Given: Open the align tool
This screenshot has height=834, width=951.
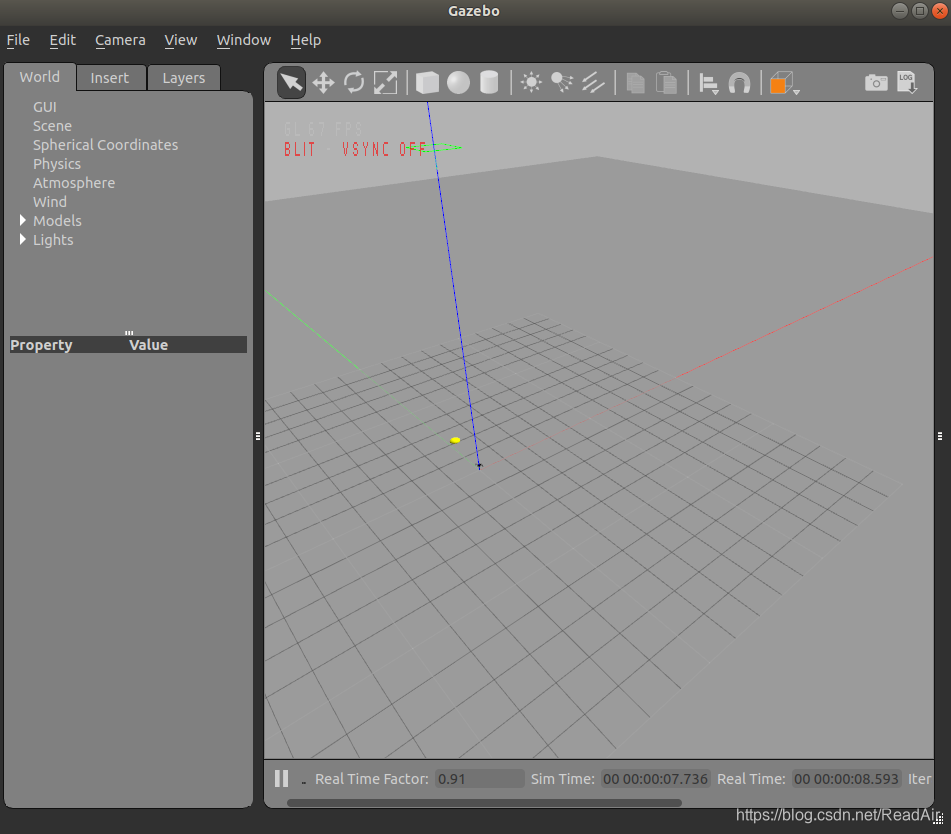Looking at the screenshot, I should tap(708, 83).
